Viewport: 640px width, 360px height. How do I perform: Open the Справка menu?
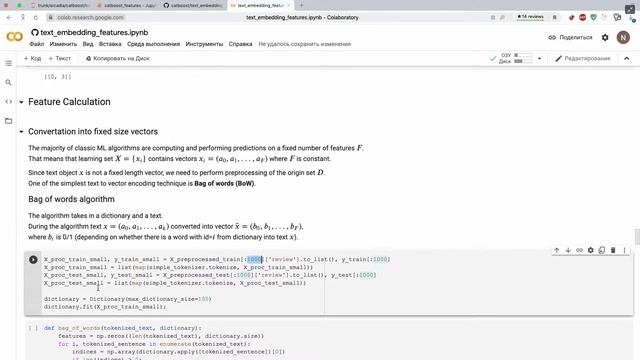[240, 44]
